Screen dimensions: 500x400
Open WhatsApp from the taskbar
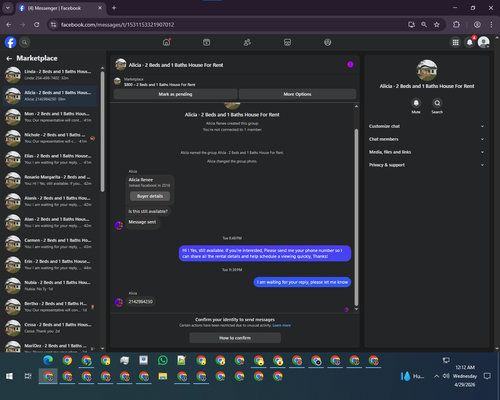click(163, 360)
